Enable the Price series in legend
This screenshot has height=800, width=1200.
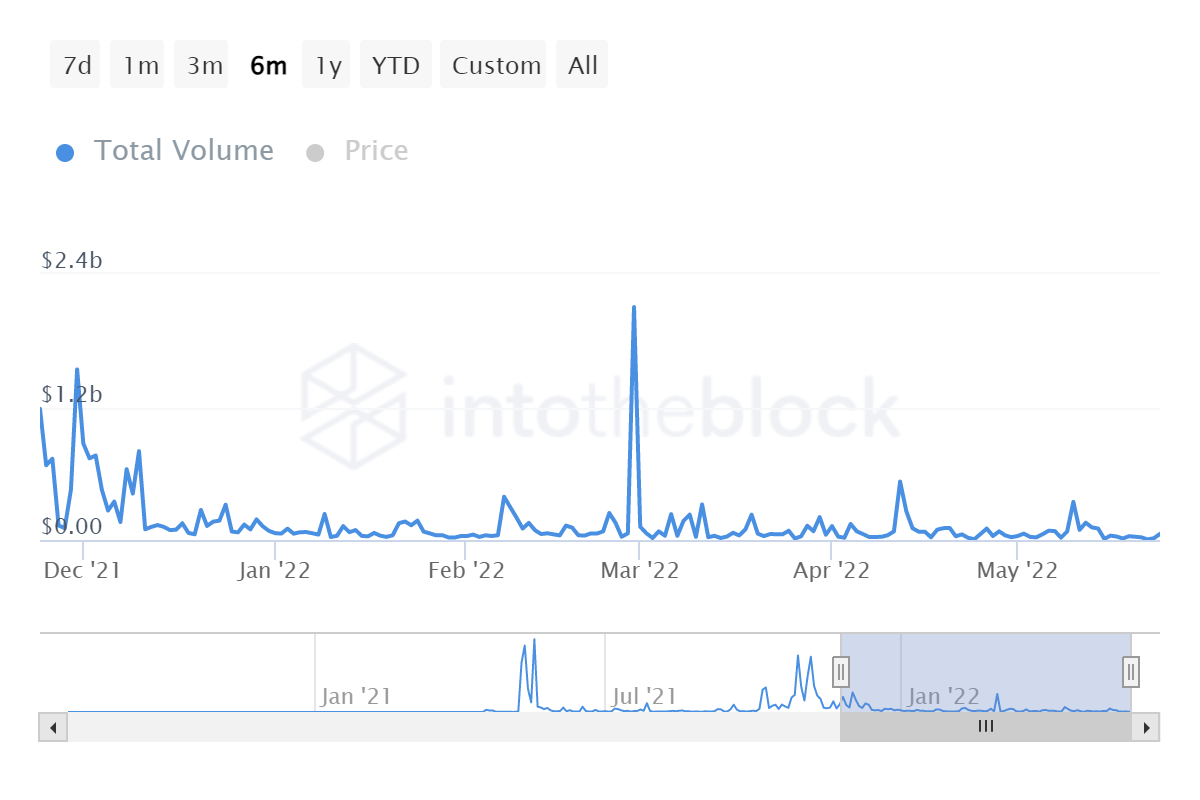376,151
